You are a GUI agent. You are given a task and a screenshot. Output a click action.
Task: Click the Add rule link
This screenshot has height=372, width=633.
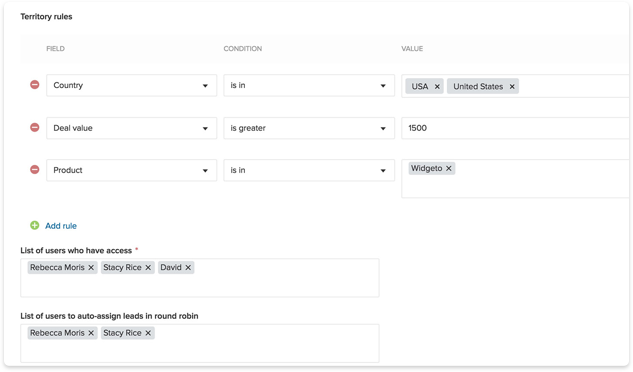[61, 226]
